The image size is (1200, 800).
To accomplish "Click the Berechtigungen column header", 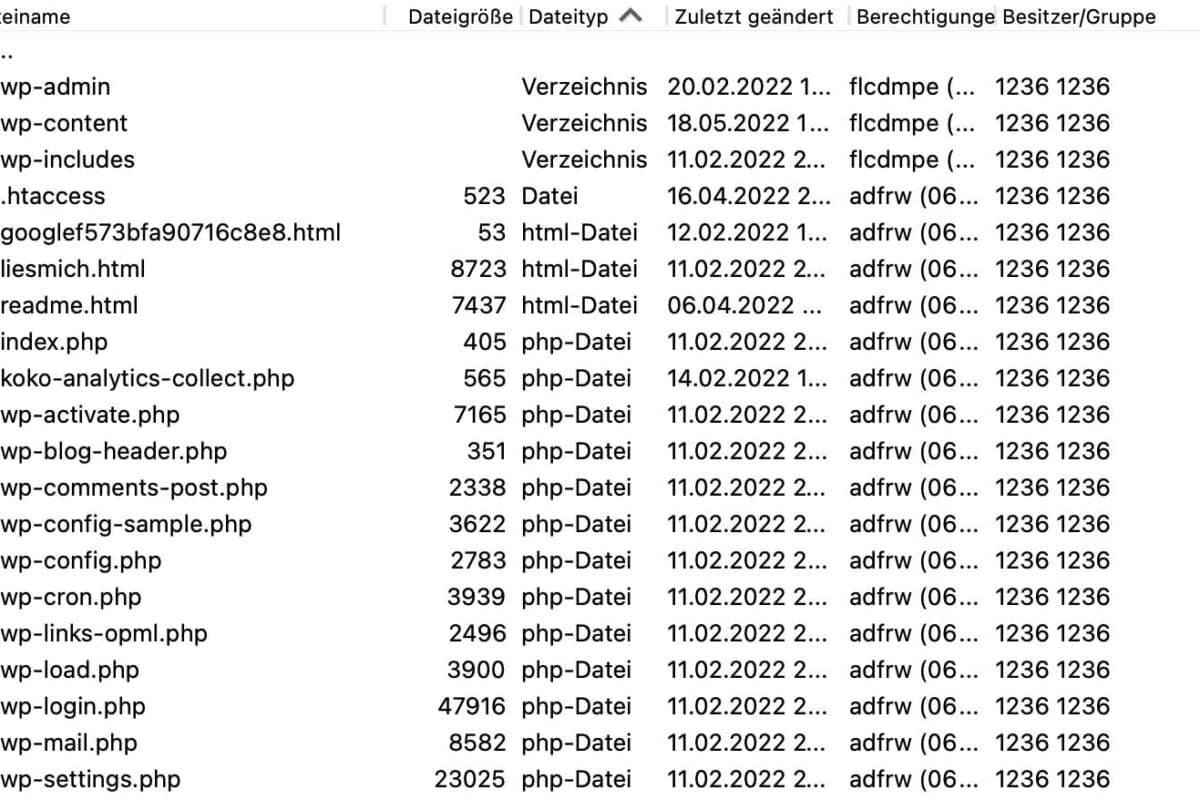I will pos(925,17).
